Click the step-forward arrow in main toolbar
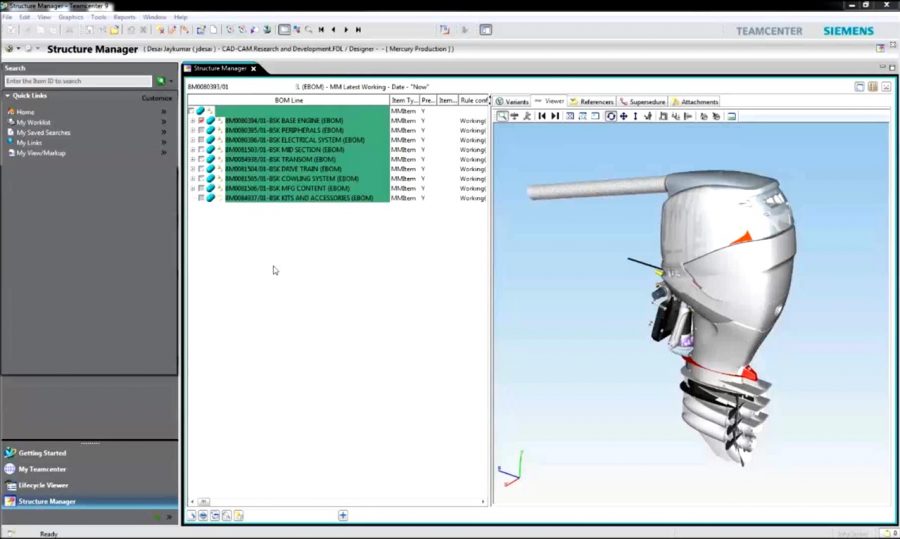The height and width of the screenshot is (539, 900). (x=346, y=30)
